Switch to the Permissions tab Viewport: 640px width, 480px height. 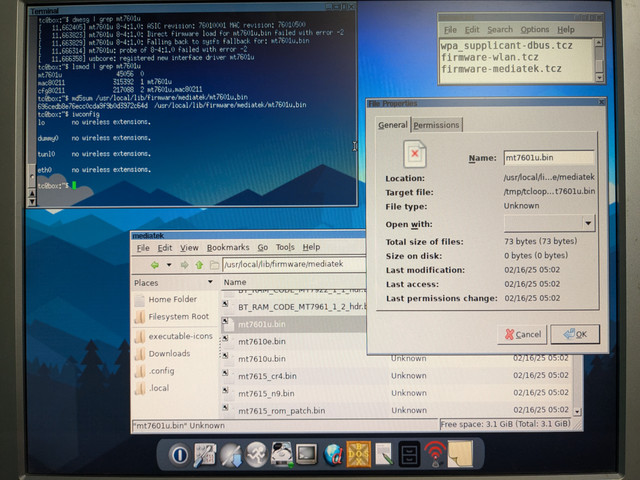coord(436,125)
